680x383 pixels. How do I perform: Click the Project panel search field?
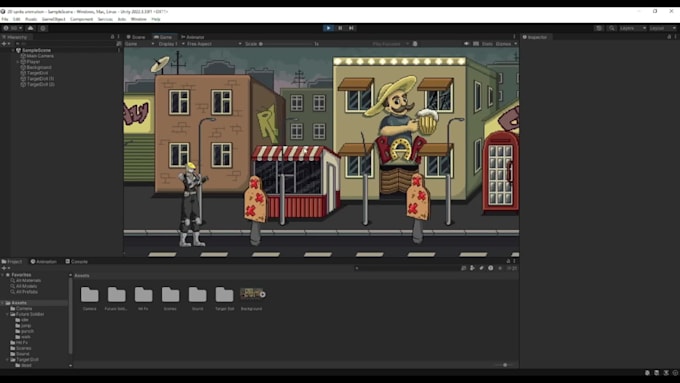[407, 268]
